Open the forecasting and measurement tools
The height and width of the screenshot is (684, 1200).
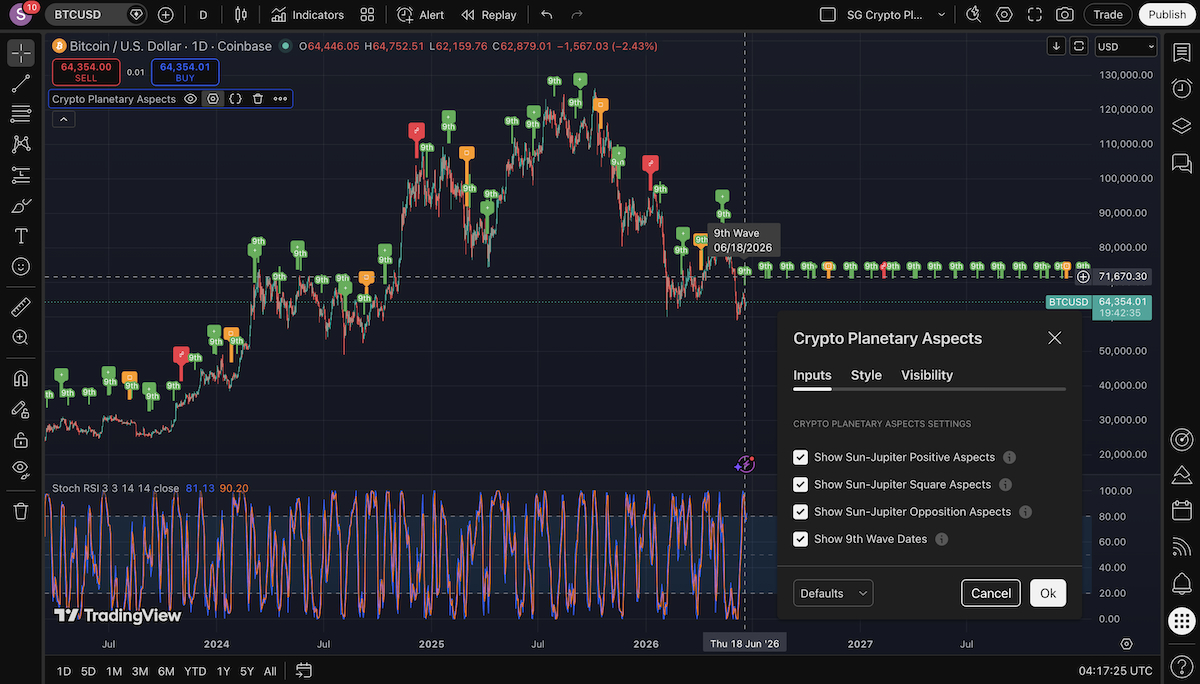(20, 175)
